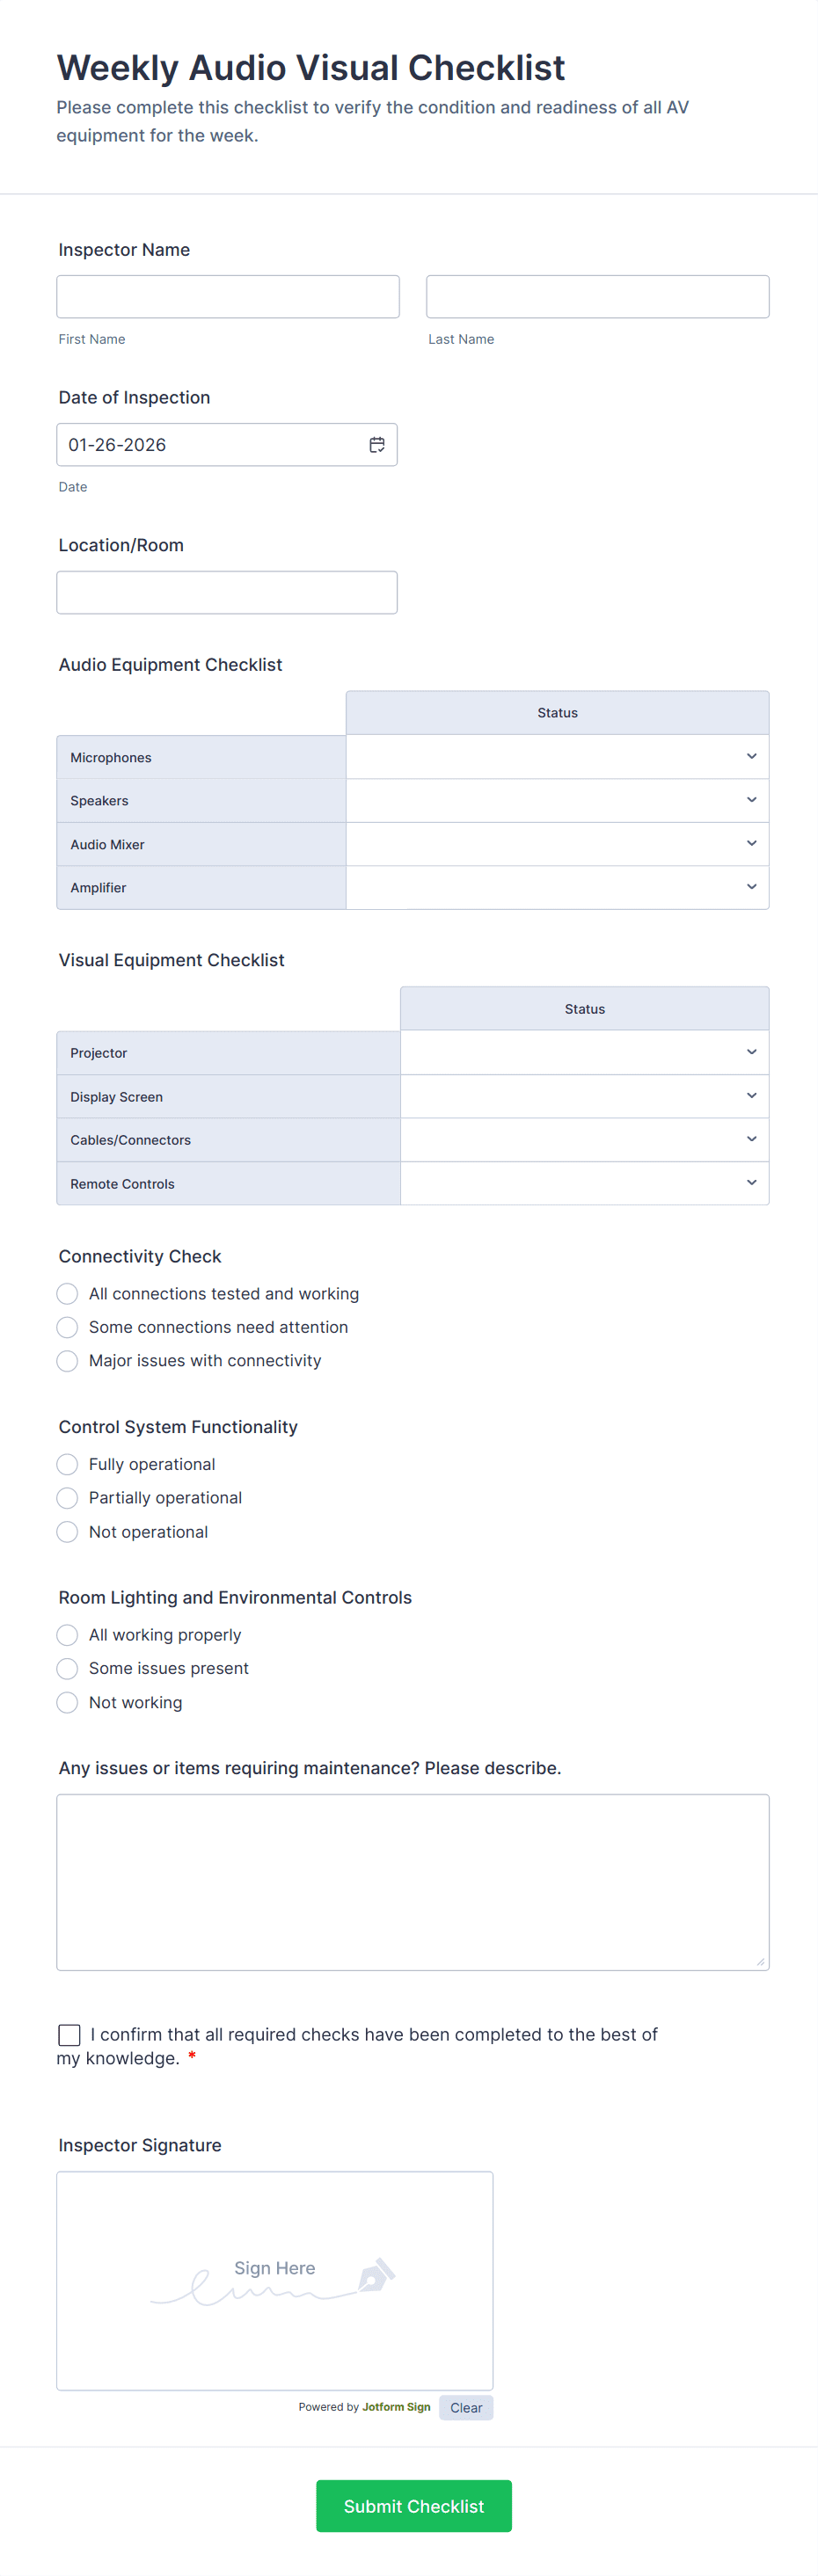
Task: Clear the inspector signature
Action: (466, 2408)
